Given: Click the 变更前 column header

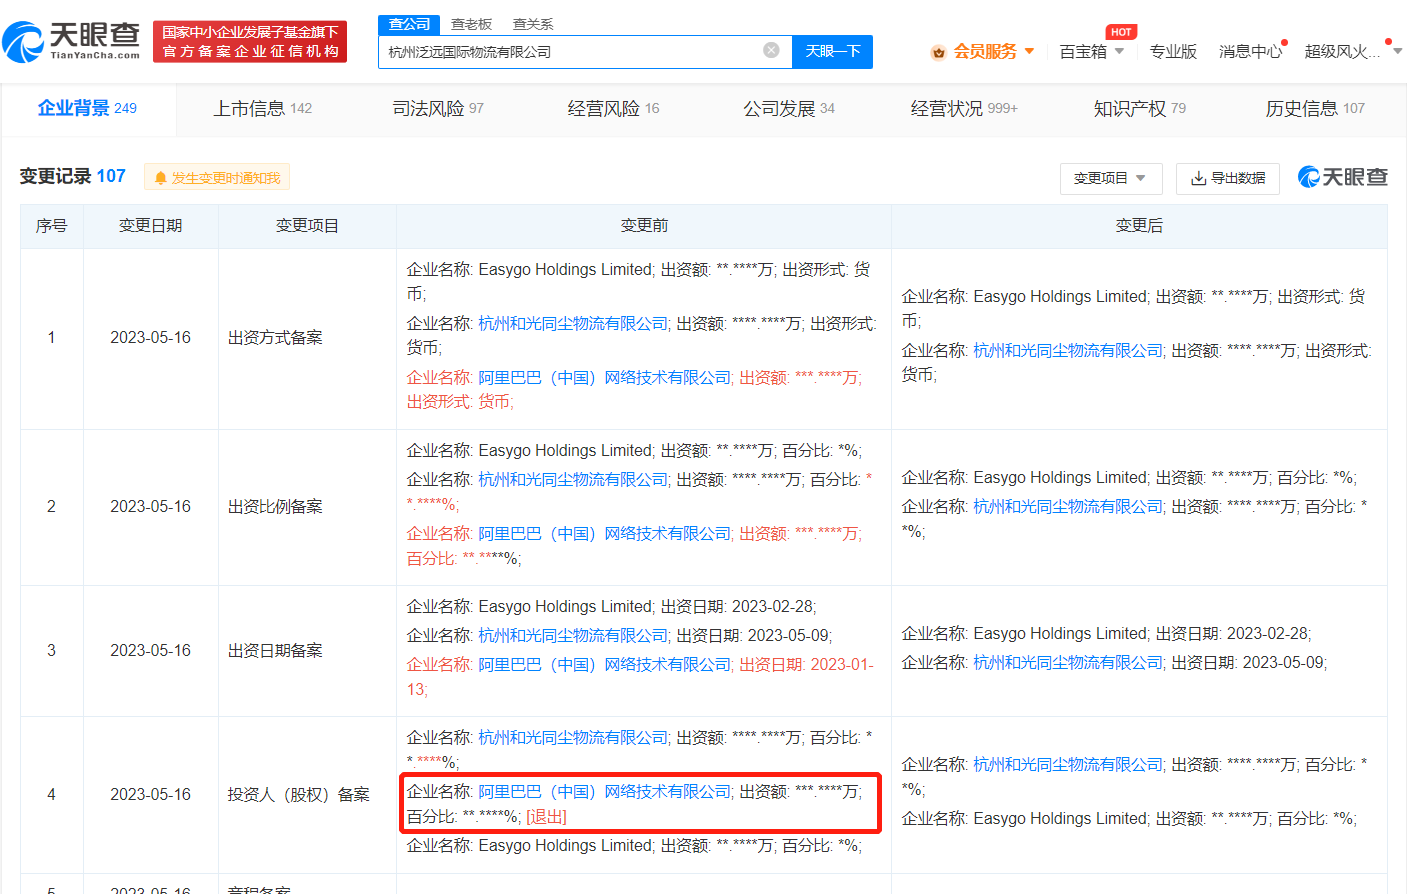Looking at the screenshot, I should [644, 226].
